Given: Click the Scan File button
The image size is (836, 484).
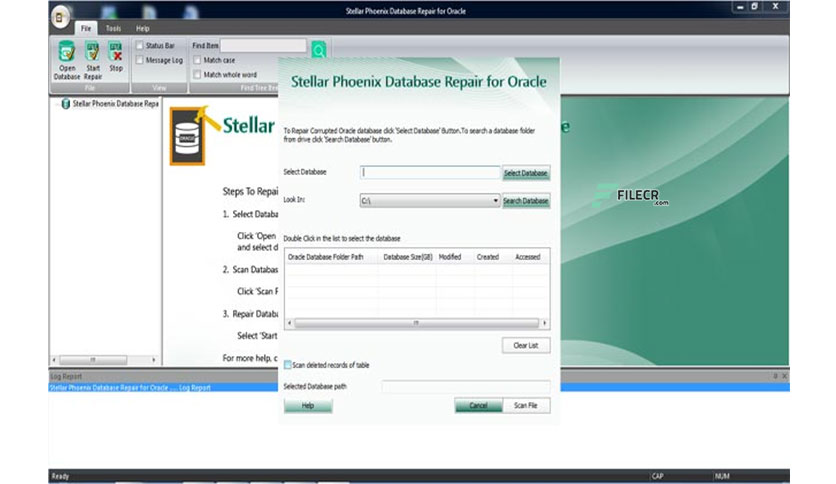Looking at the screenshot, I should 526,406.
